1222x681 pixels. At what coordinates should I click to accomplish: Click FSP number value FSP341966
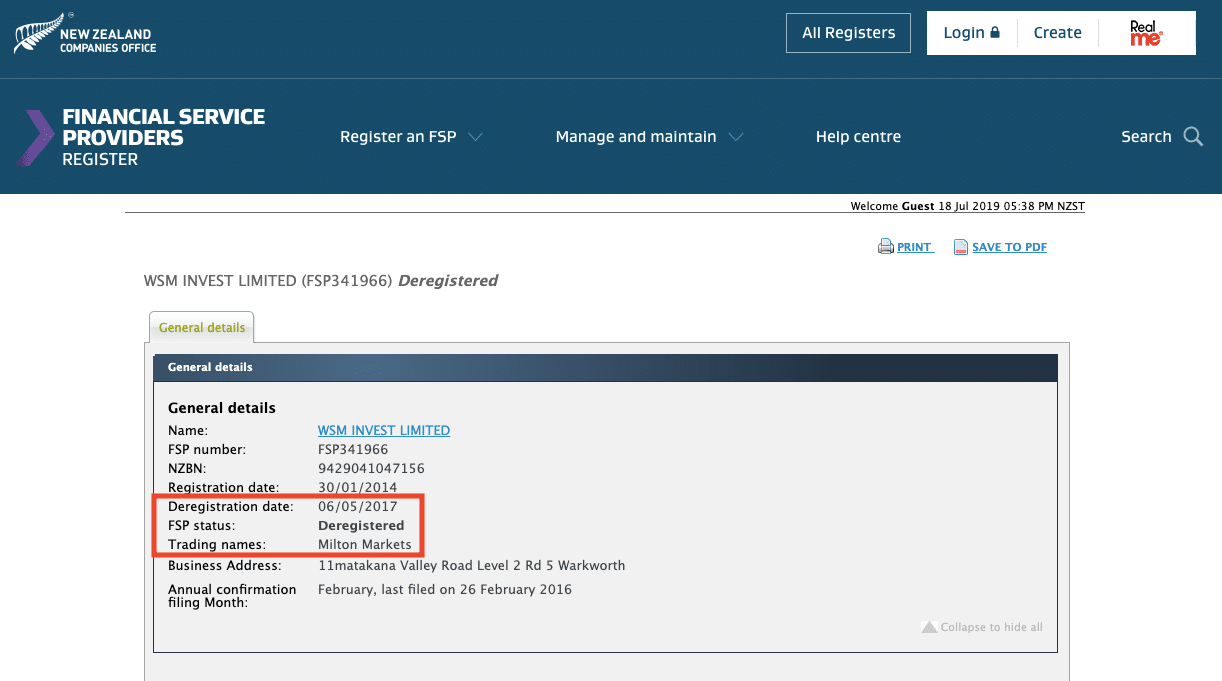click(x=353, y=450)
